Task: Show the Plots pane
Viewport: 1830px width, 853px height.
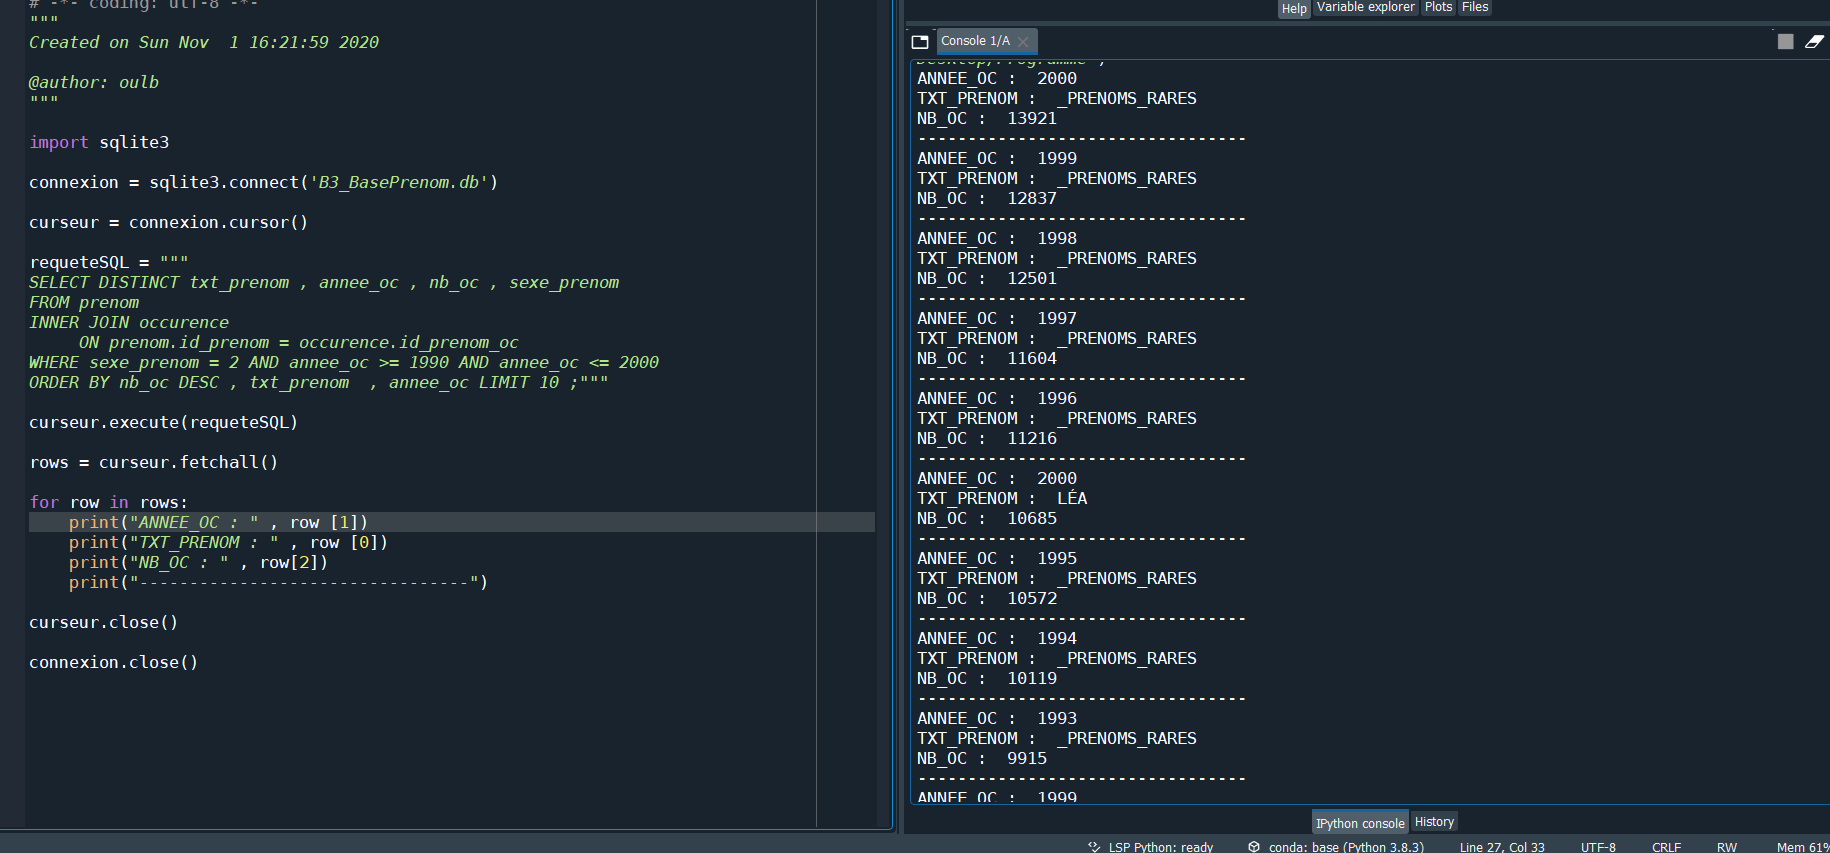Action: pyautogui.click(x=1438, y=7)
